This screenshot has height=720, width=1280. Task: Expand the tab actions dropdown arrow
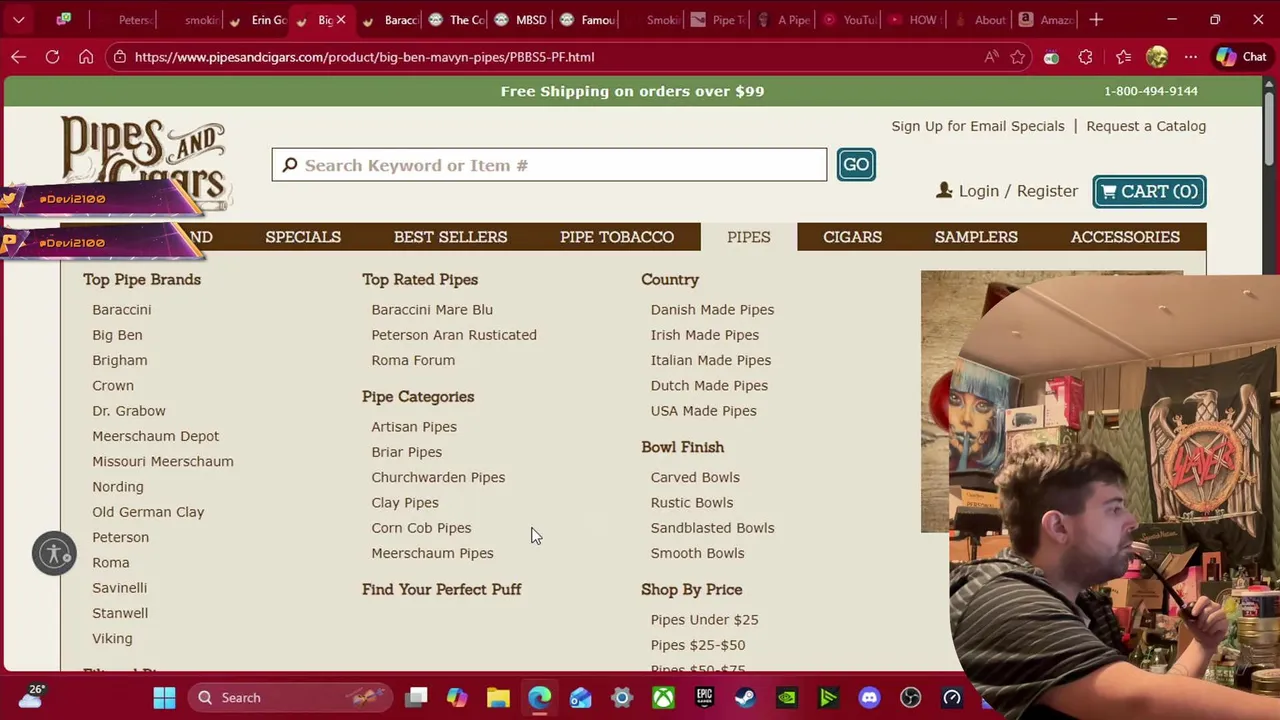pos(18,19)
